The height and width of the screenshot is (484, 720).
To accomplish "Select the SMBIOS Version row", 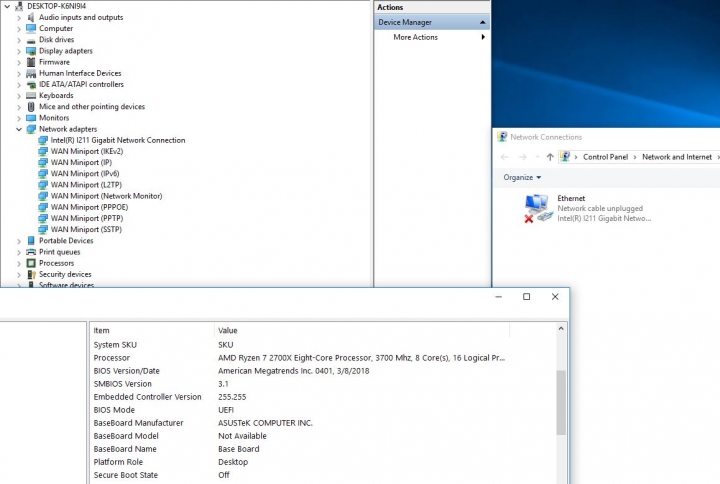I will [x=299, y=384].
